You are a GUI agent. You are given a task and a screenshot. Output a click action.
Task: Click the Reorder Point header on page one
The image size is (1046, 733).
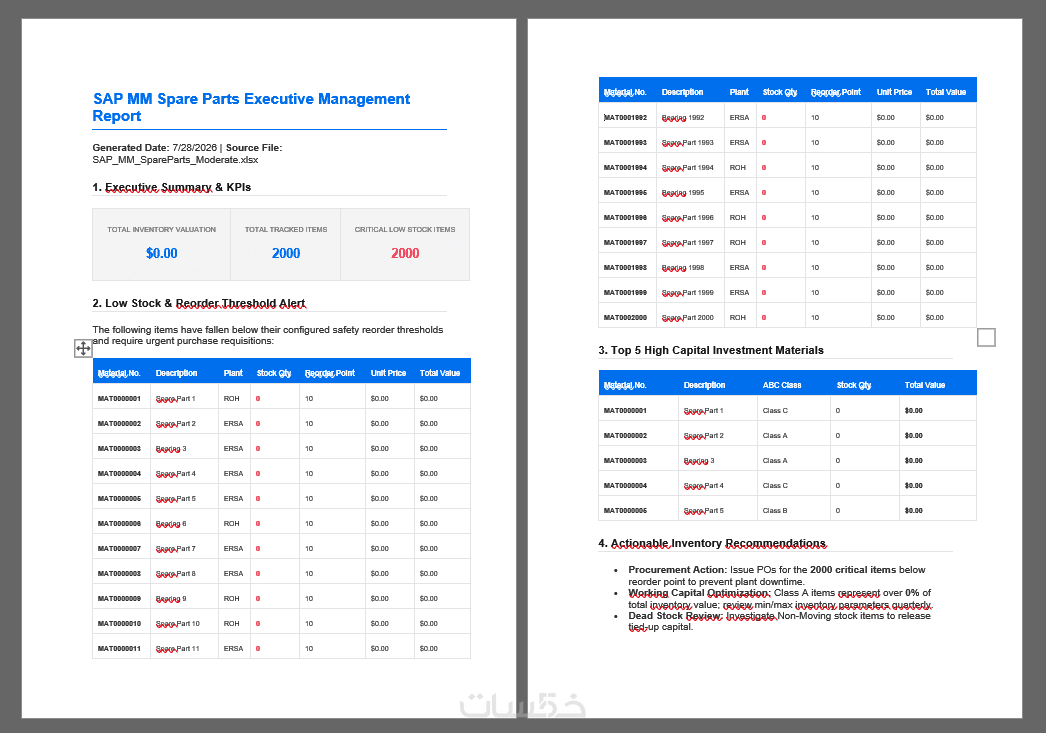coord(330,373)
